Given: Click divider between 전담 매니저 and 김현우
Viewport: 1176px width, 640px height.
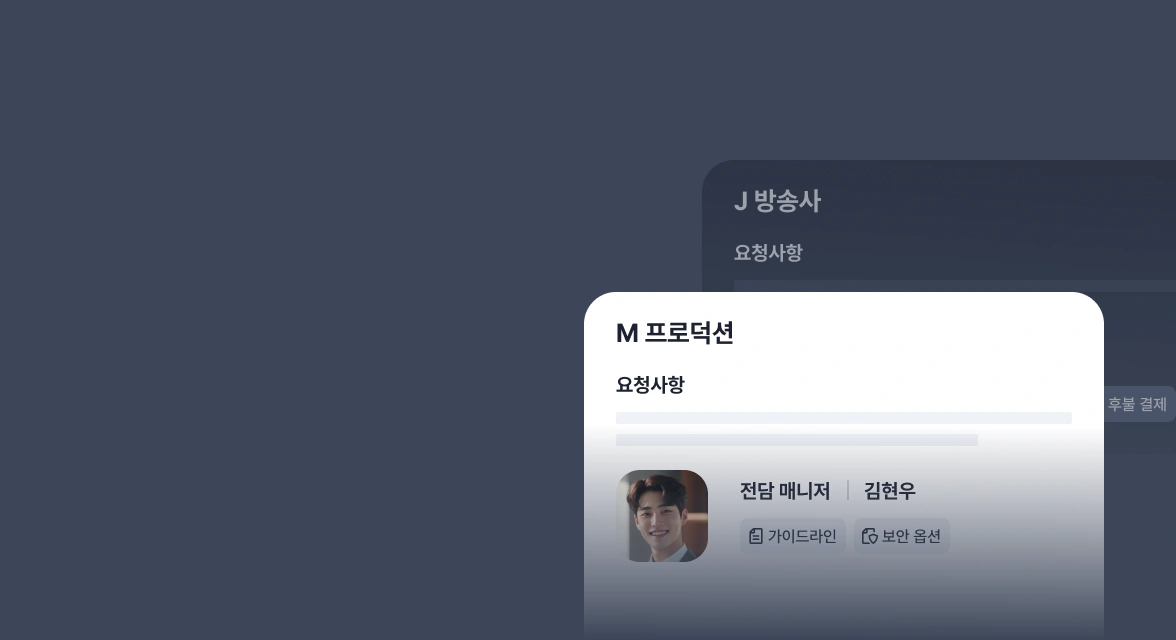Looking at the screenshot, I should tap(848, 491).
